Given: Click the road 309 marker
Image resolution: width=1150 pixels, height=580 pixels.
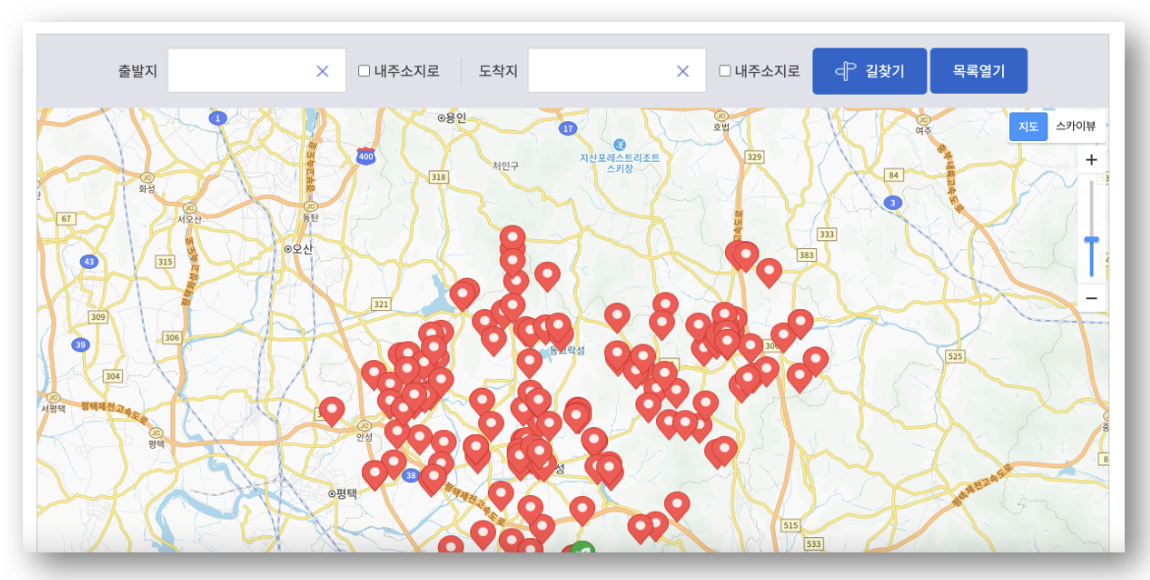Looking at the screenshot, I should (x=97, y=317).
